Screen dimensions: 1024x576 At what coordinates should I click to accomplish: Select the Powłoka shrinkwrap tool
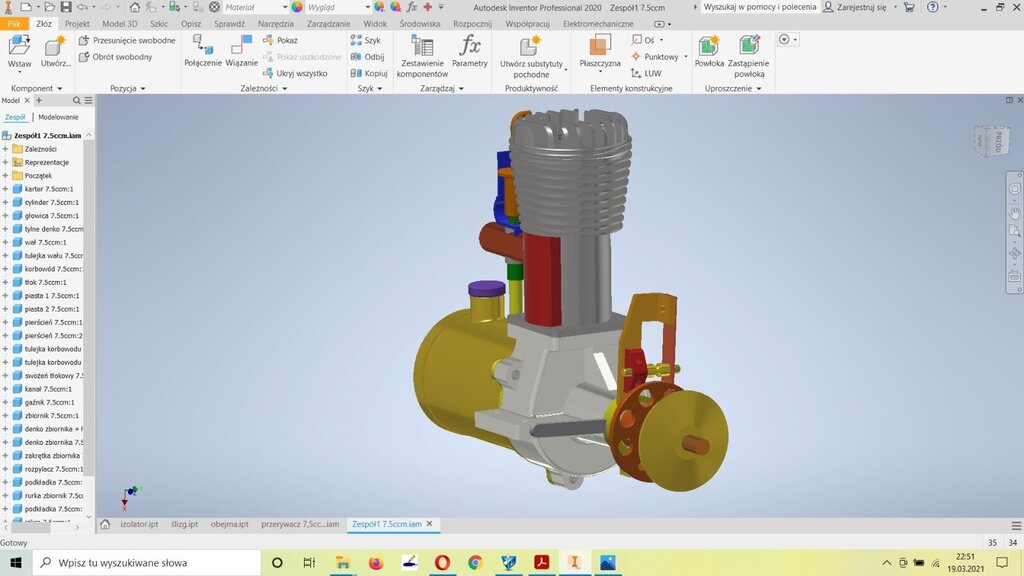tap(709, 46)
